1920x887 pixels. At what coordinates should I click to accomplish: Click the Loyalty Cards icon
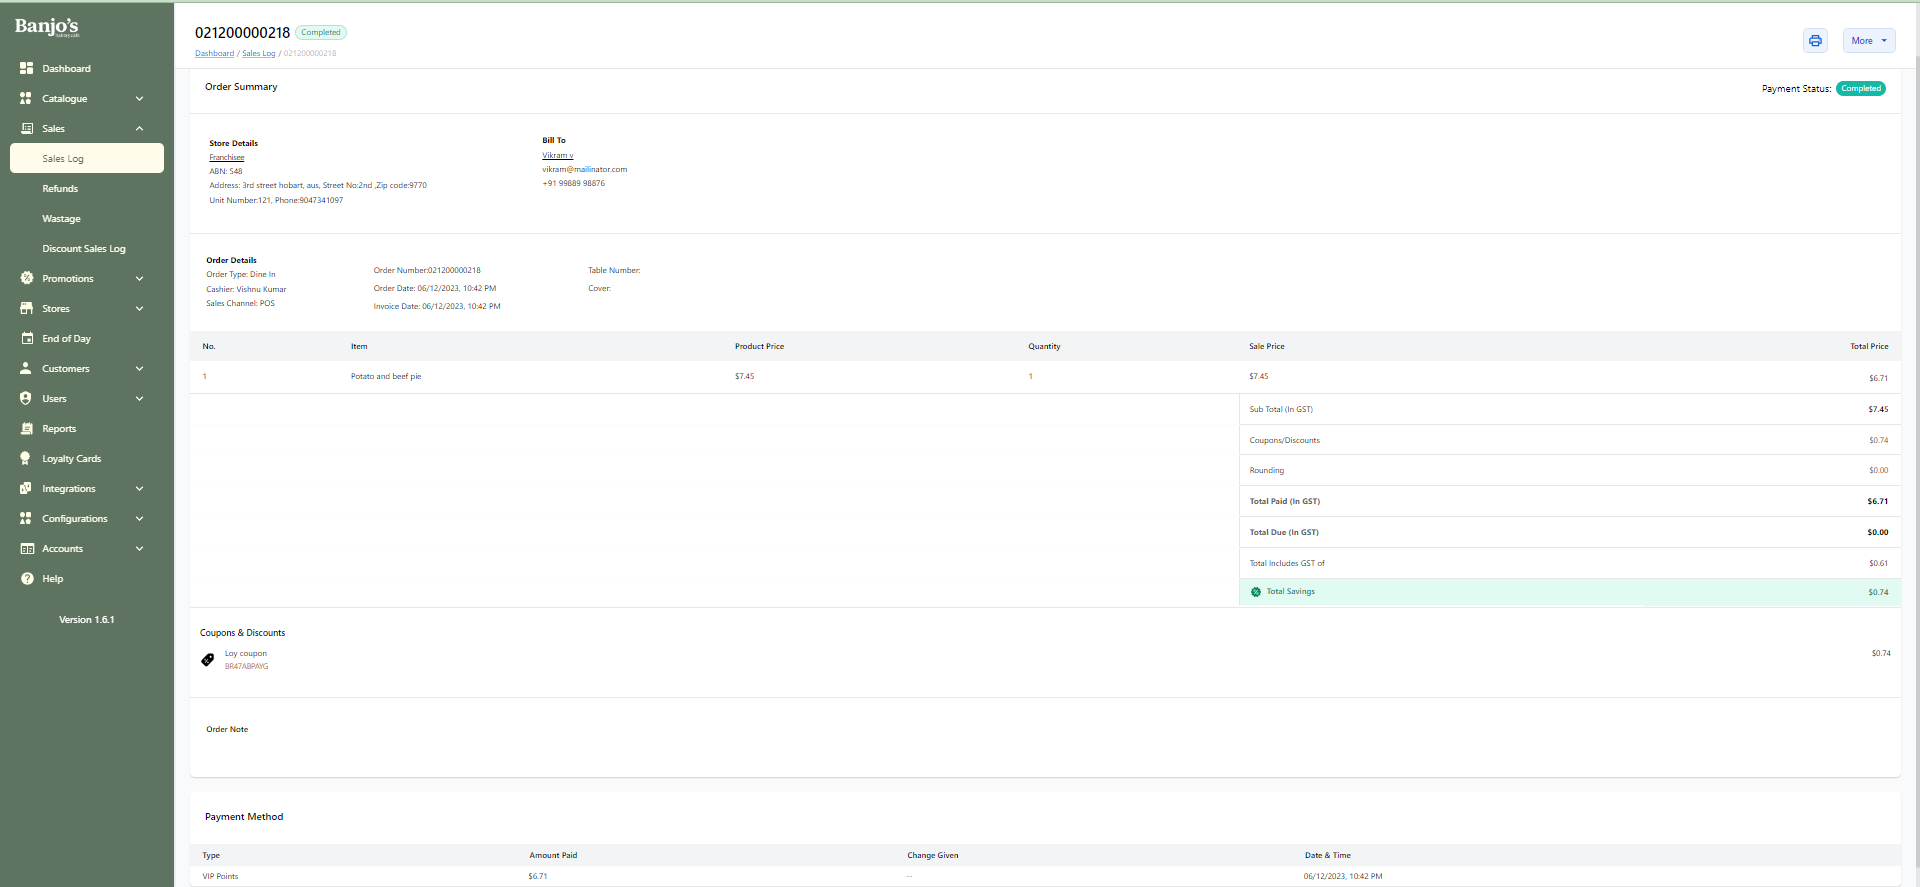click(27, 459)
